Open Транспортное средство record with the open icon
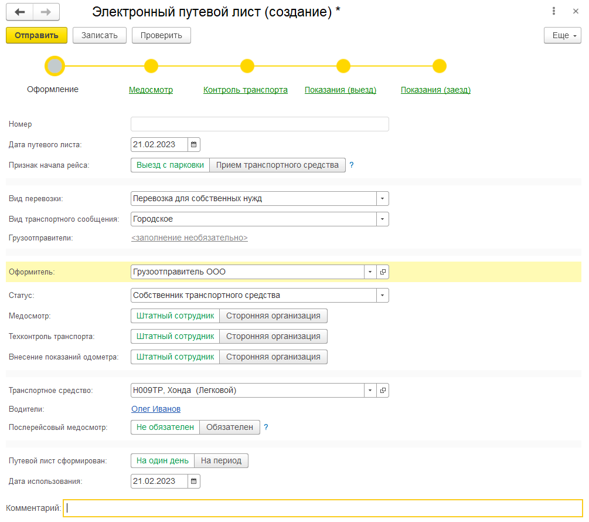The image size is (589, 522). click(x=382, y=391)
